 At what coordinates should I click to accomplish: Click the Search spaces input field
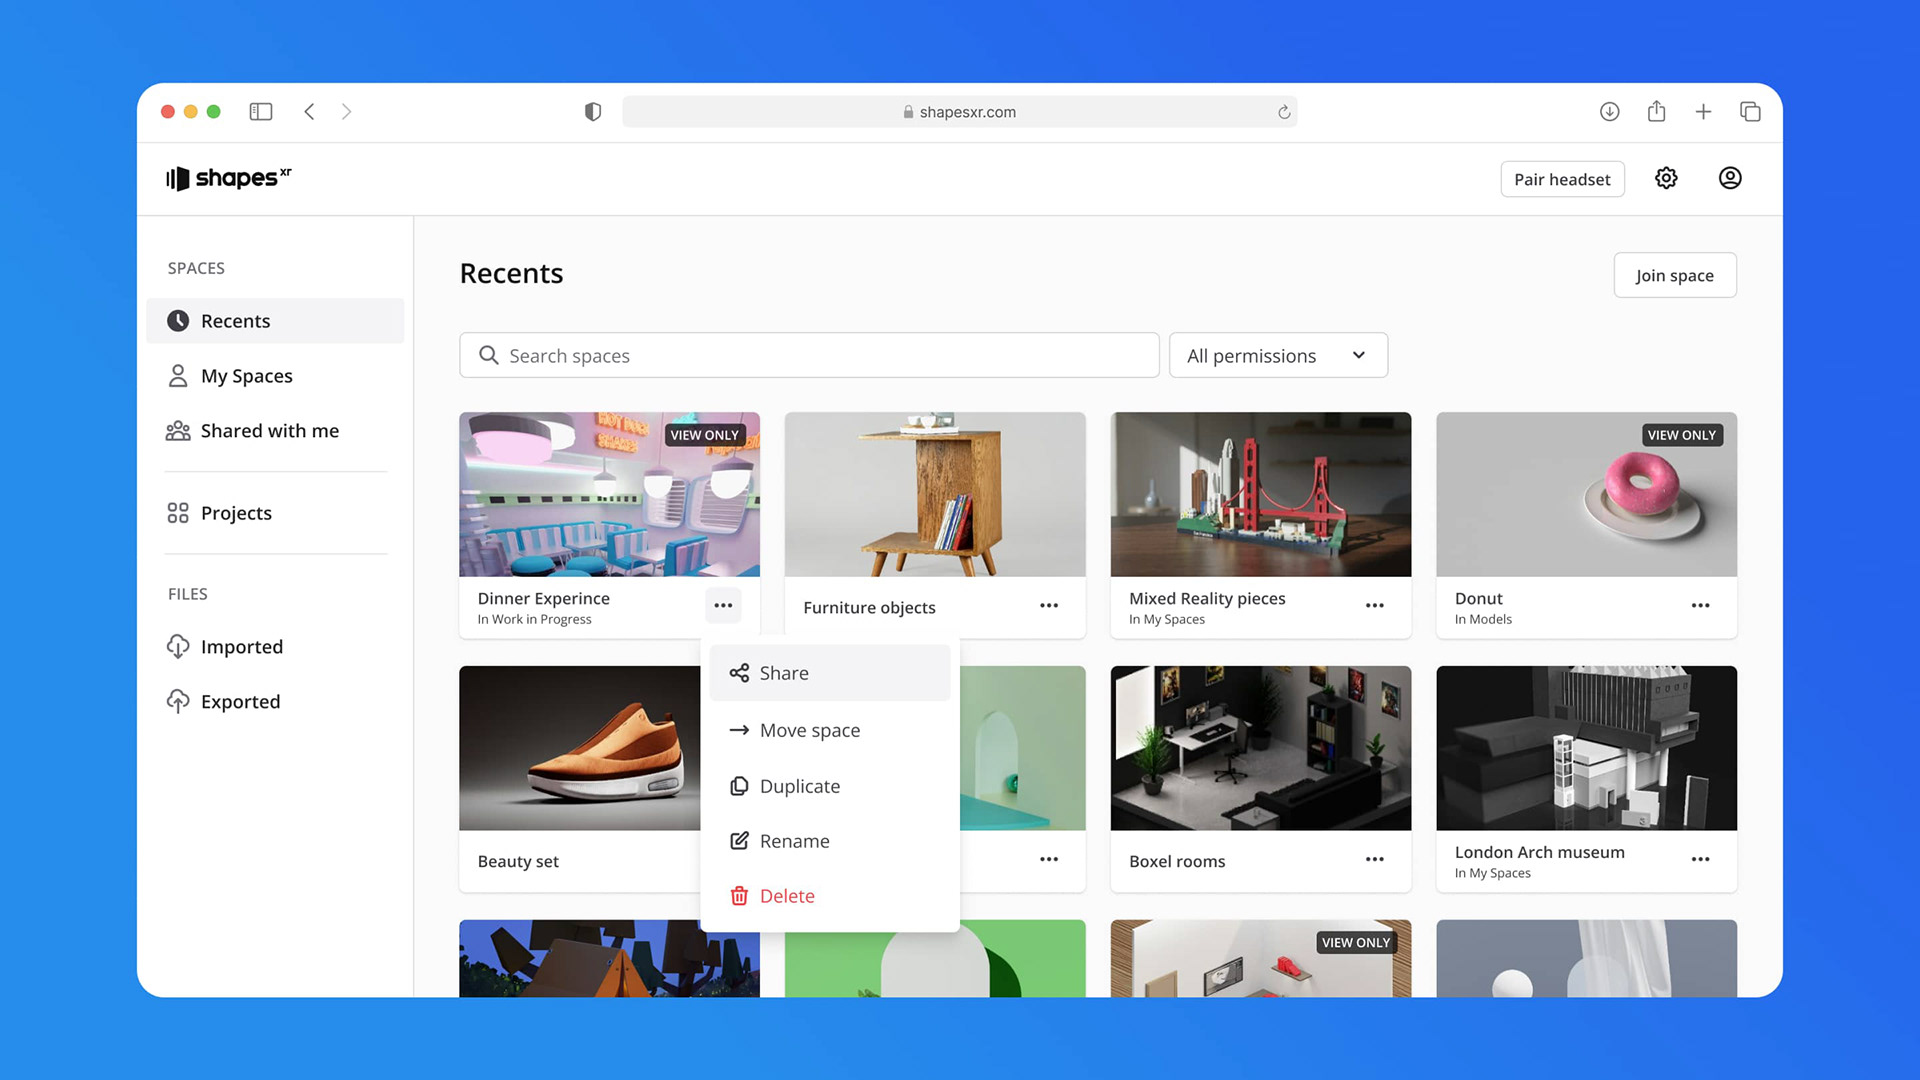coord(808,356)
